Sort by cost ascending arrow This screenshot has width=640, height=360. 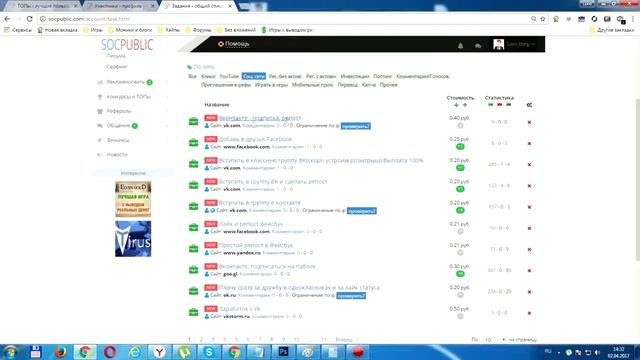(464, 105)
